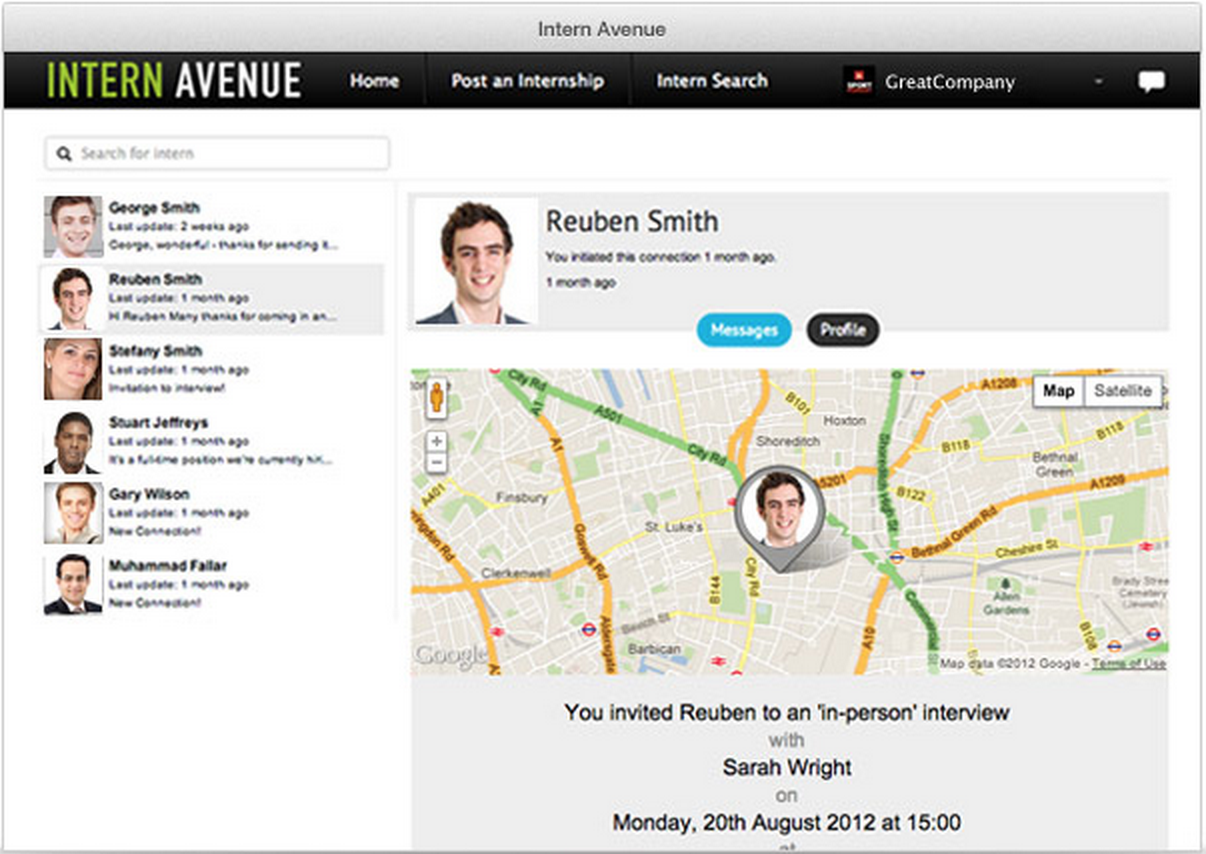Image resolution: width=1206 pixels, height=854 pixels.
Task: Click the Search for intern field
Action: 217,153
